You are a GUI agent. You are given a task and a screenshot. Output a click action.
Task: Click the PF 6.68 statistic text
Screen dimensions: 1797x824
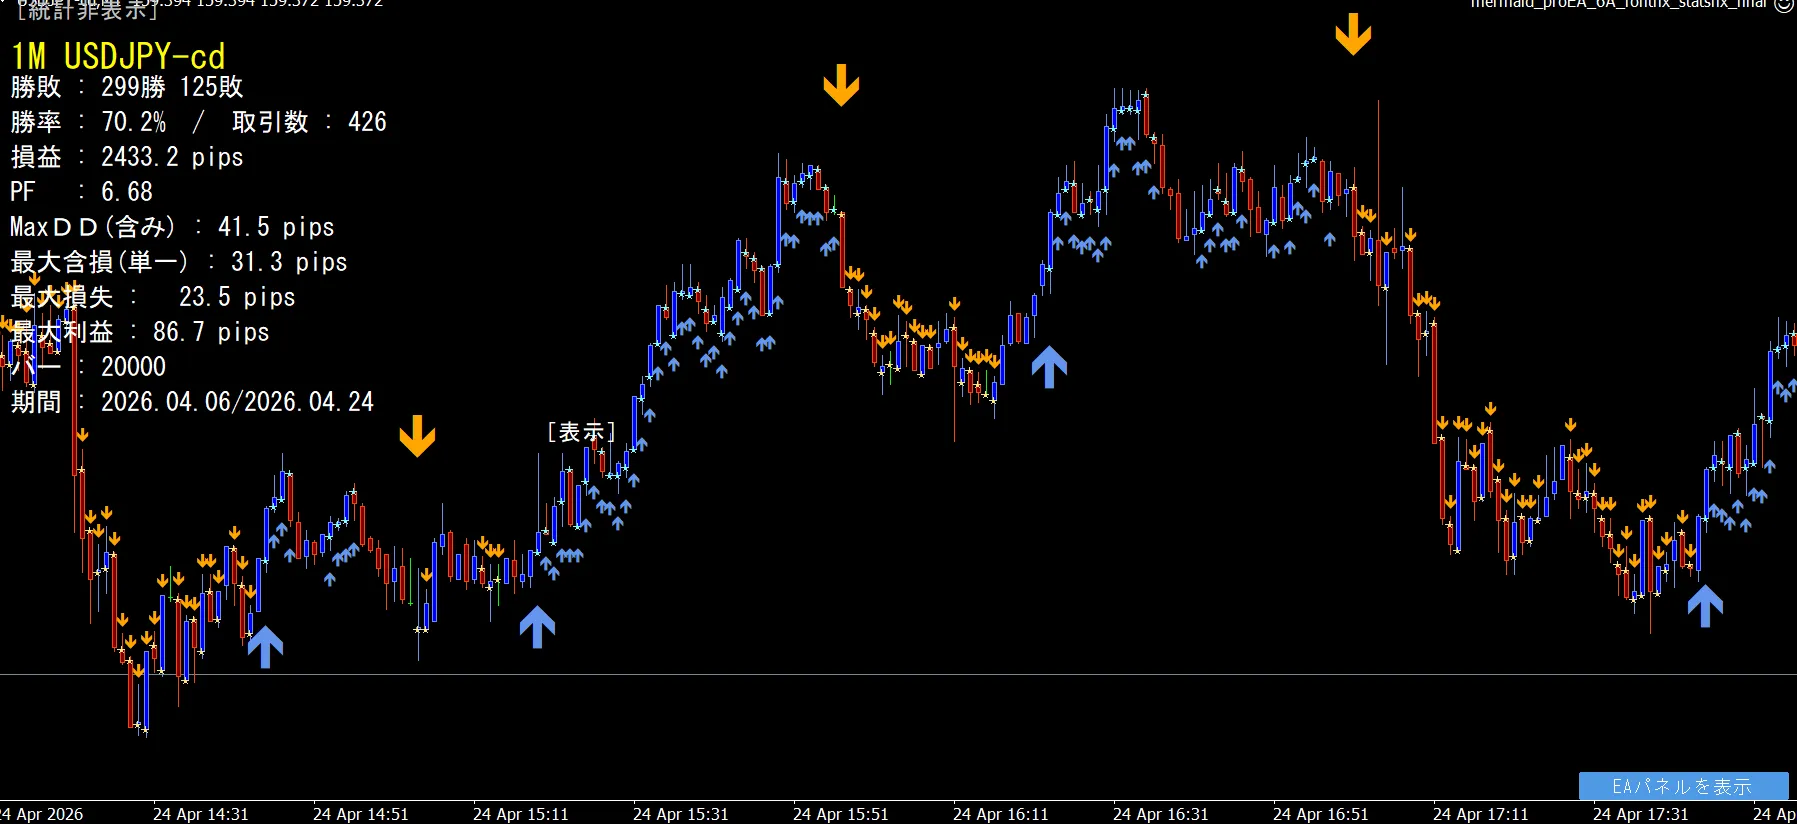[82, 192]
